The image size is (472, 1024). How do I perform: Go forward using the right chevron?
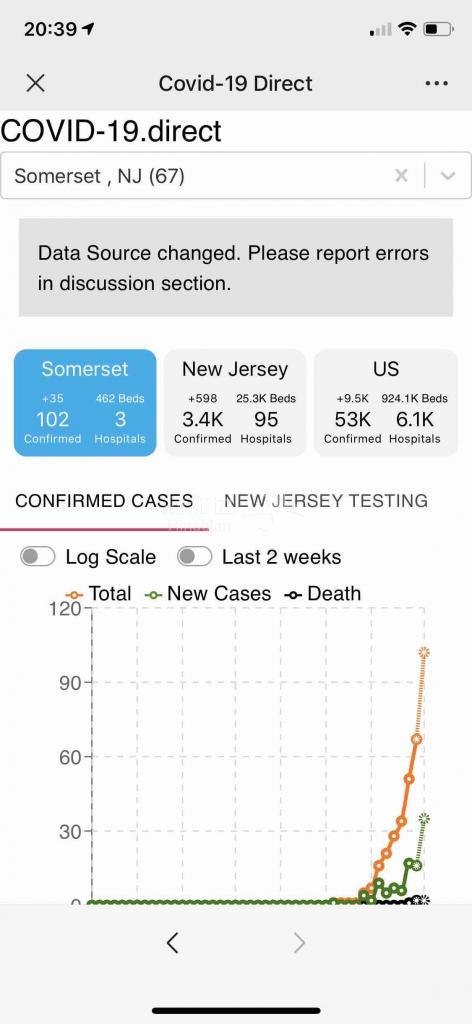click(x=299, y=942)
